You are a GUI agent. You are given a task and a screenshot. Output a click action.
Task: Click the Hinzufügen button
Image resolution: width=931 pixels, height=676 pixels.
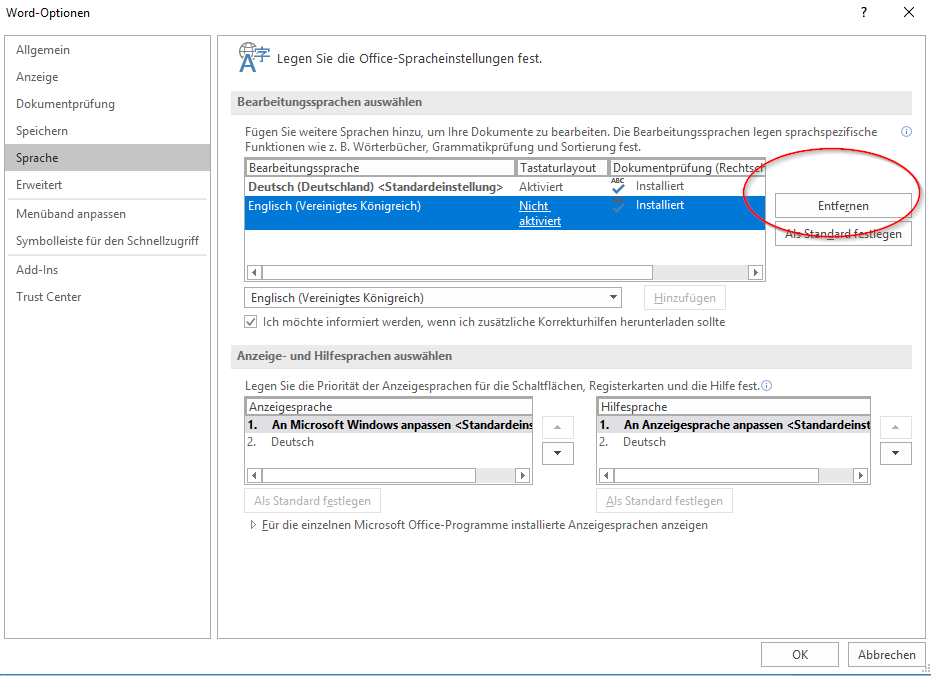coord(685,298)
